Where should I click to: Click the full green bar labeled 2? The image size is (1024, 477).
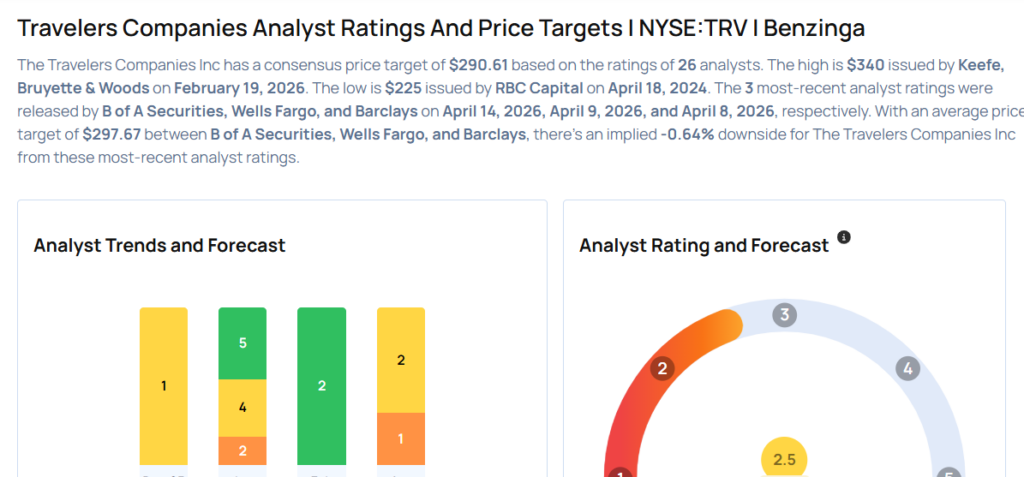(322, 386)
